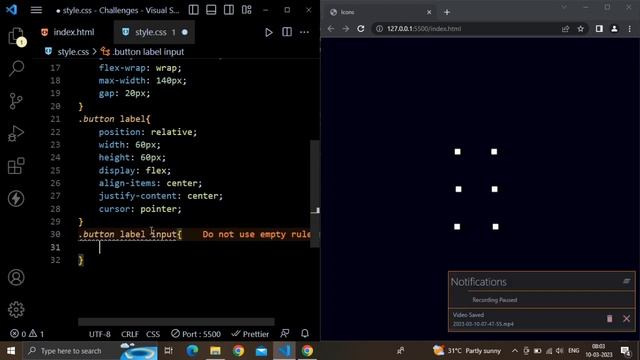This screenshot has height=360, width=640.
Task: Click the Prettier status bar item
Action: pyautogui.click(x=250, y=334)
